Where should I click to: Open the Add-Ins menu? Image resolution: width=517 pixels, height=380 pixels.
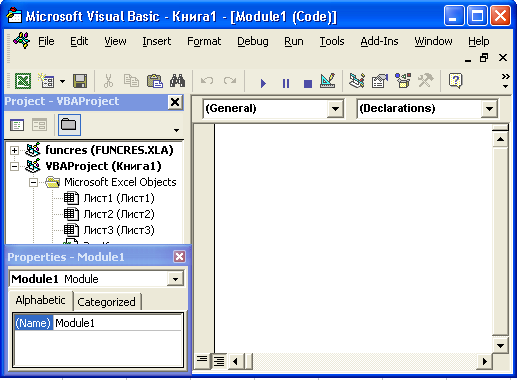click(x=379, y=41)
